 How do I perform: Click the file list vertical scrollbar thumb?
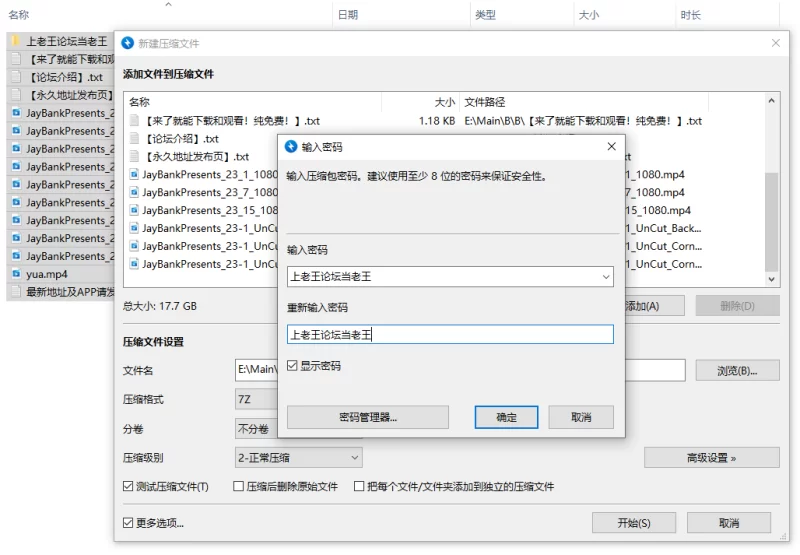pyautogui.click(x=771, y=222)
